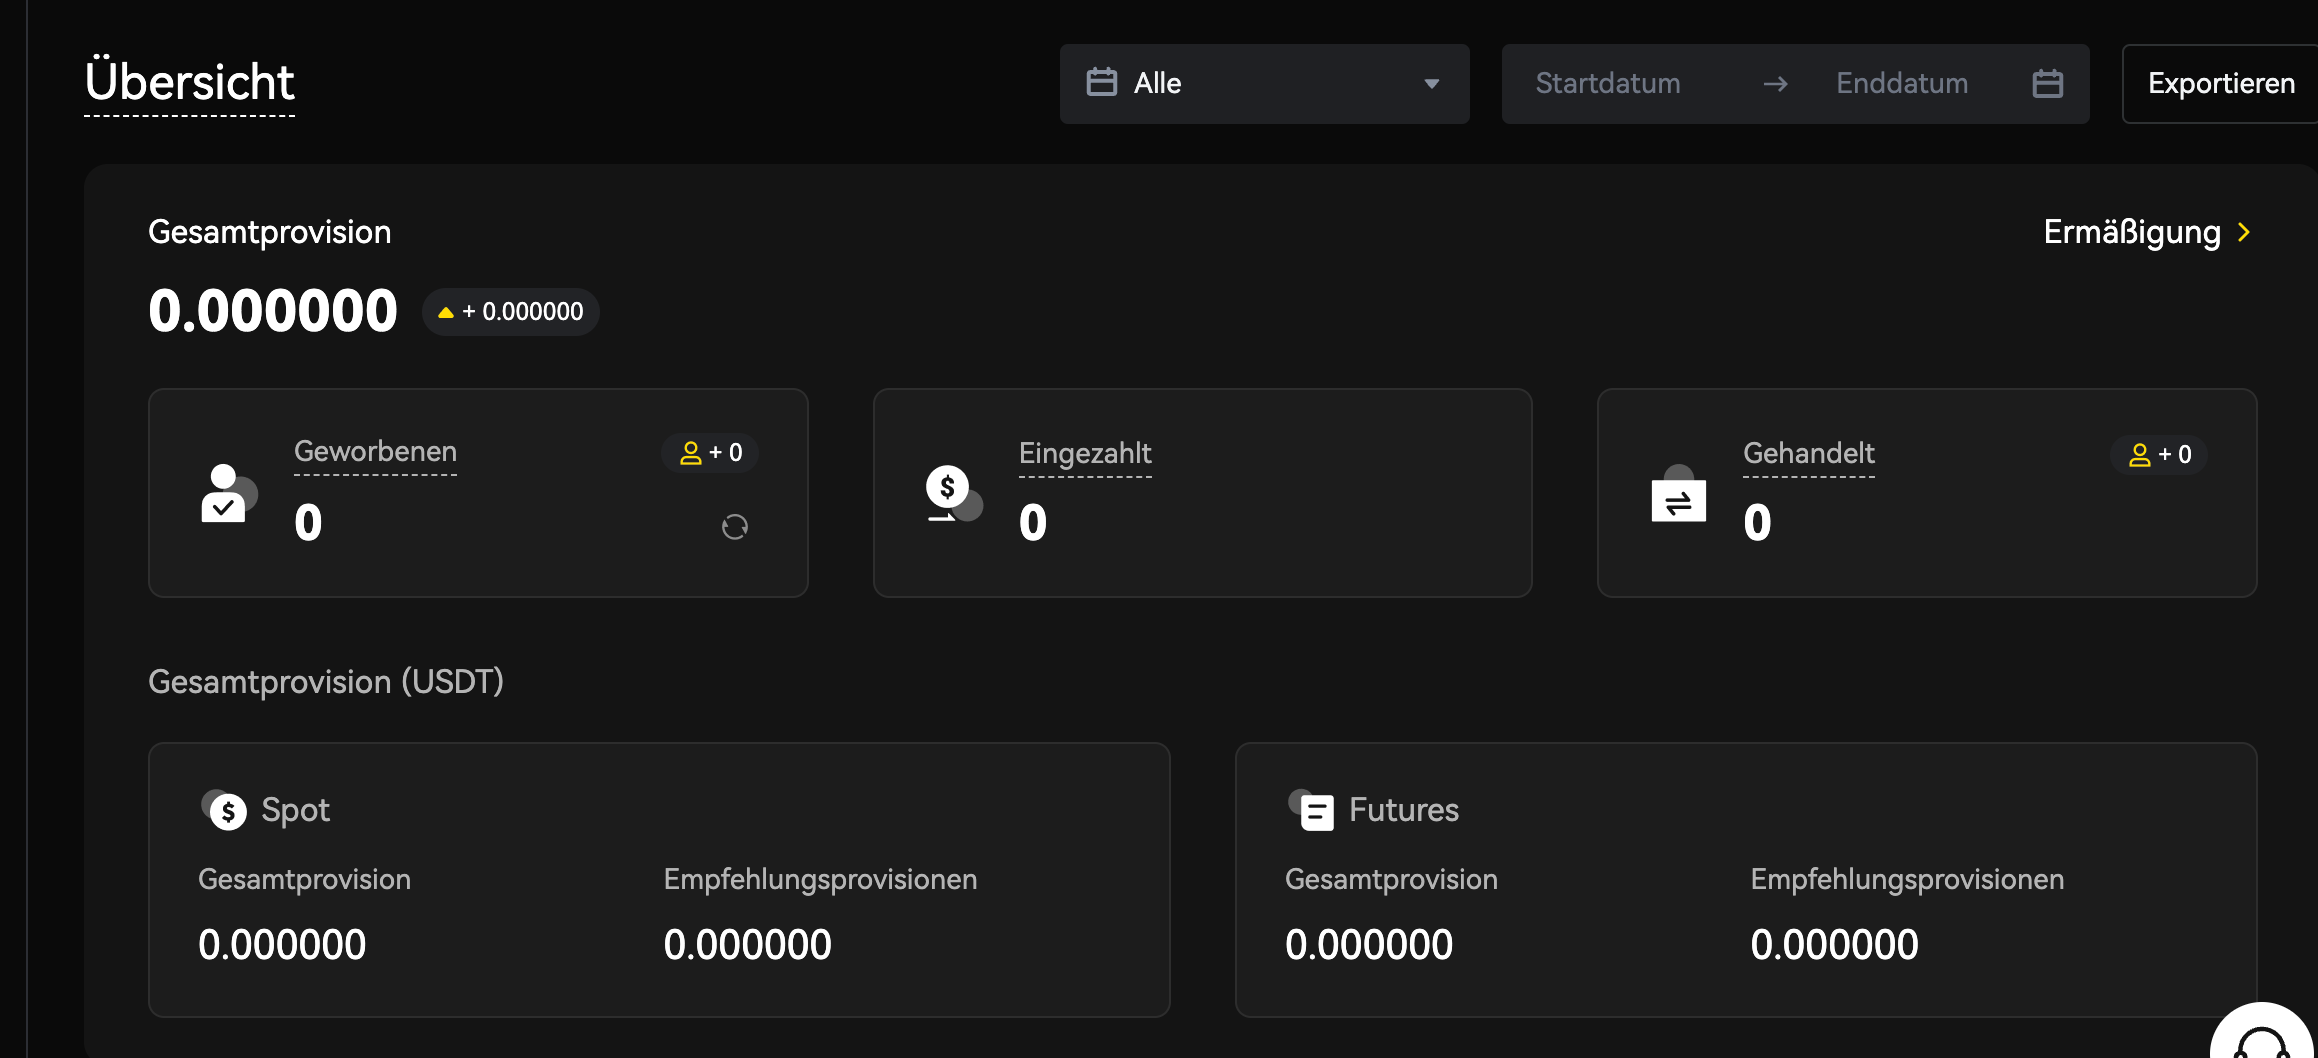This screenshot has height=1058, width=2318.
Task: Open the Alle time period dropdown
Action: click(x=1264, y=84)
